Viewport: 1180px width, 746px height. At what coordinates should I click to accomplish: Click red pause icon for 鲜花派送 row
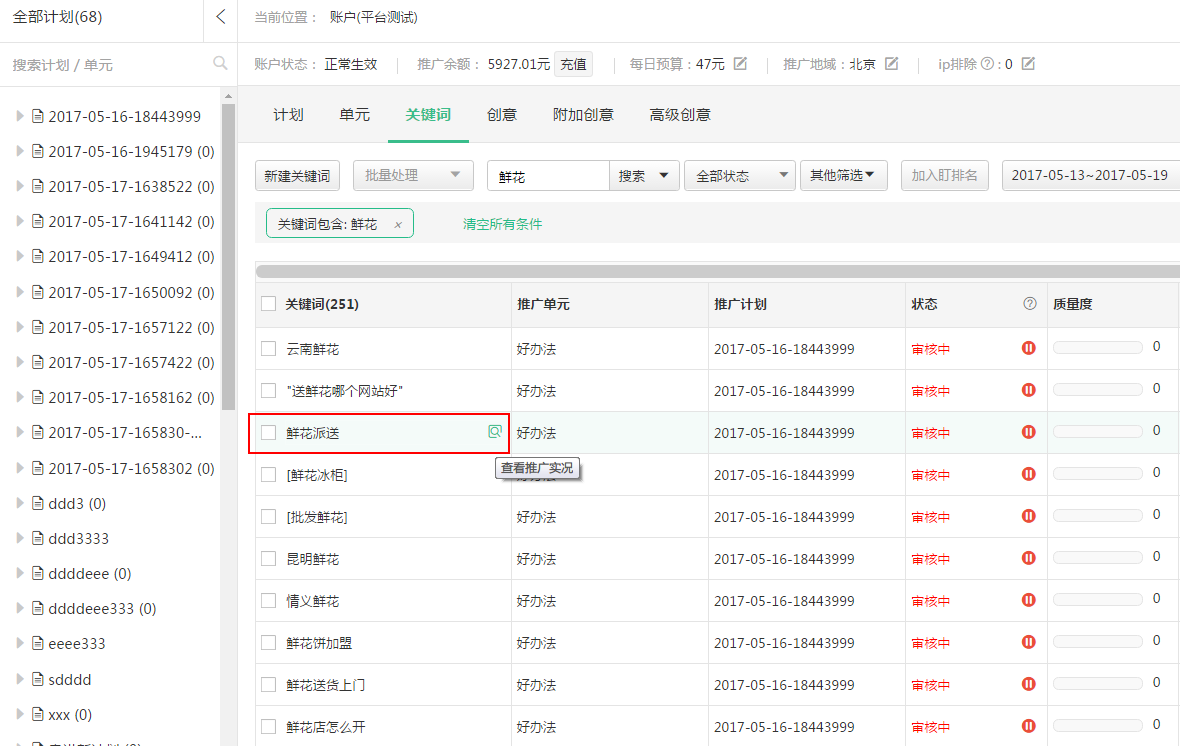coord(1028,432)
